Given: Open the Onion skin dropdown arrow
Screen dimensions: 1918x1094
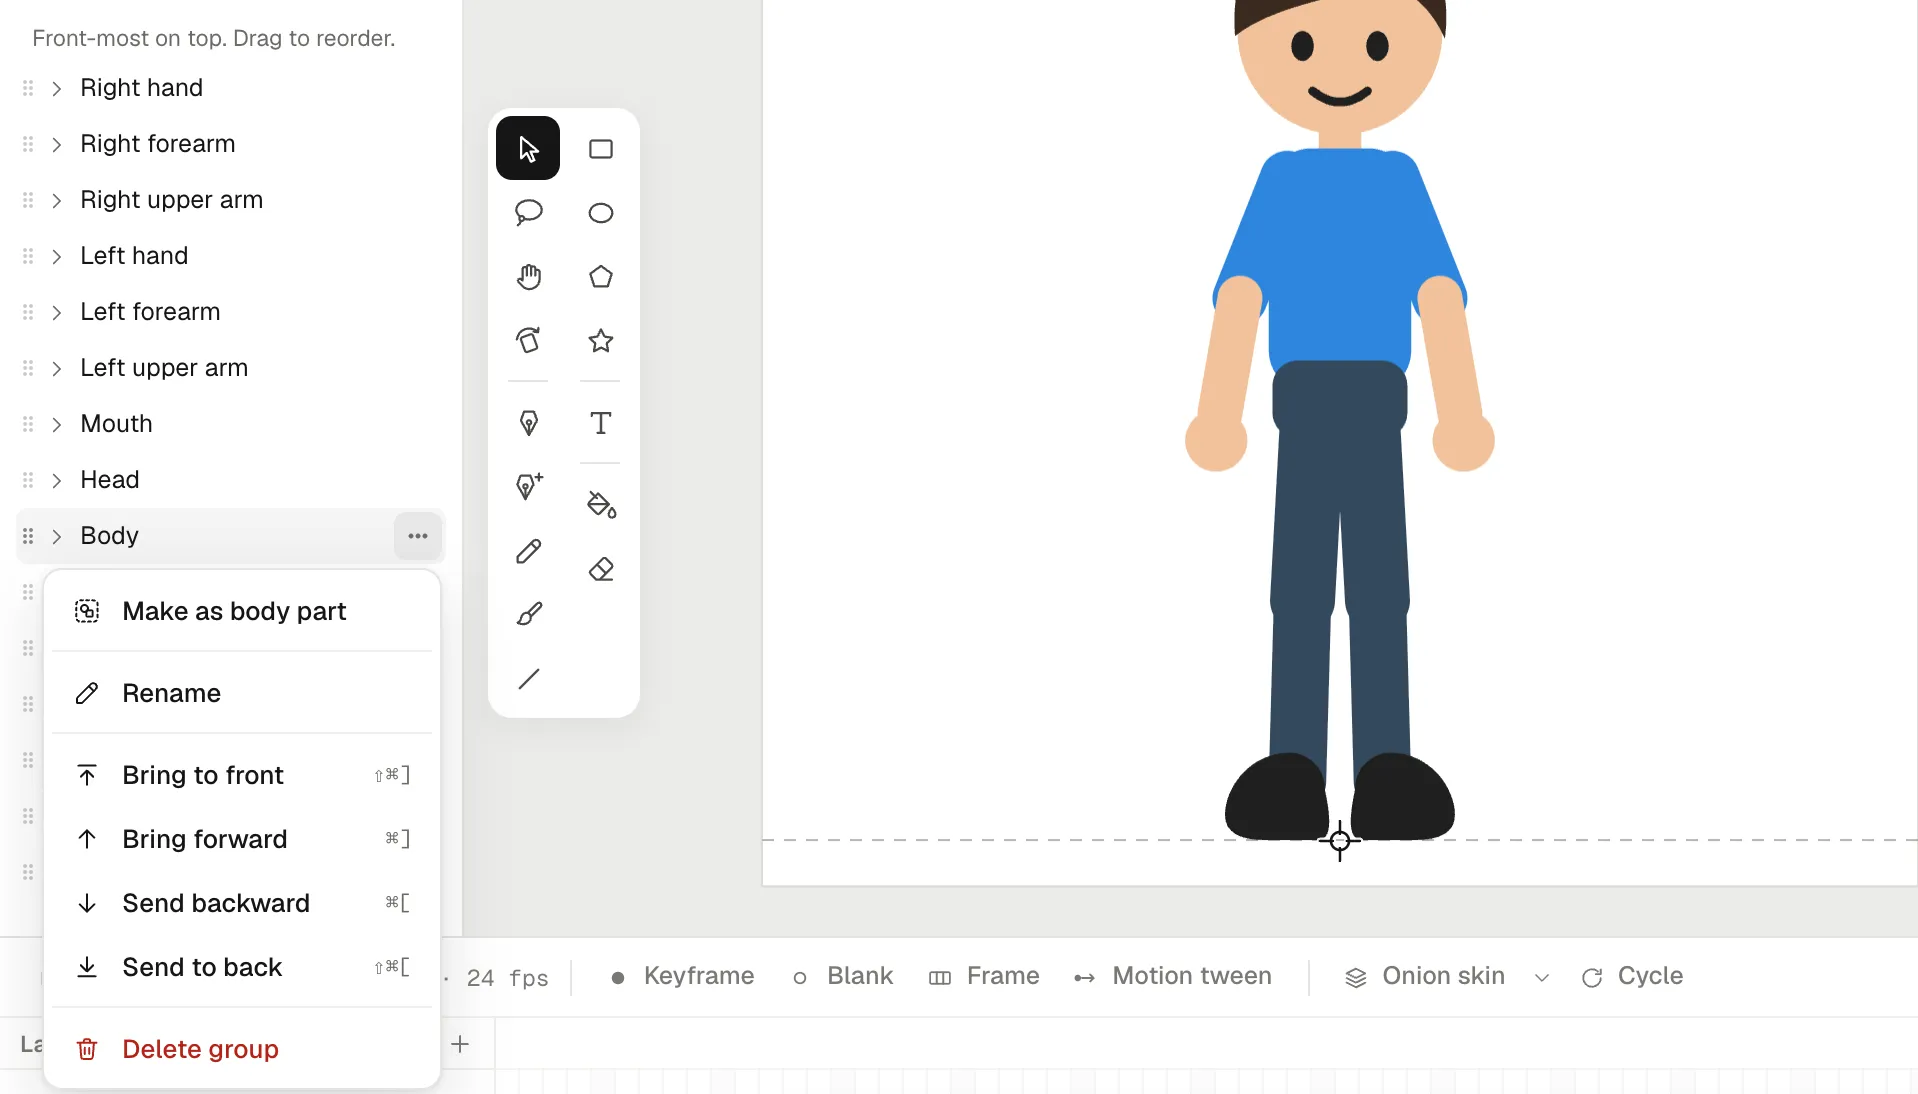Looking at the screenshot, I should coord(1541,977).
